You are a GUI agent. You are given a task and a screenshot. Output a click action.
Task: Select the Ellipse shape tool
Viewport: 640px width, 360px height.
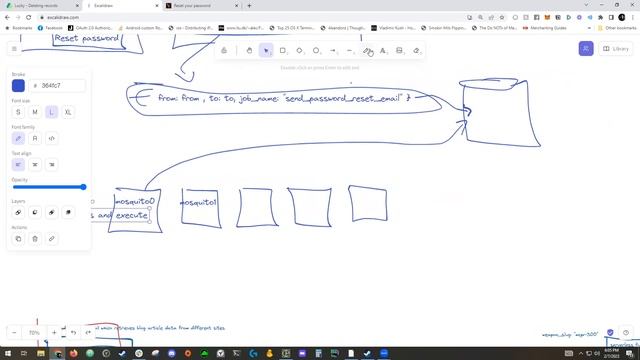point(316,51)
